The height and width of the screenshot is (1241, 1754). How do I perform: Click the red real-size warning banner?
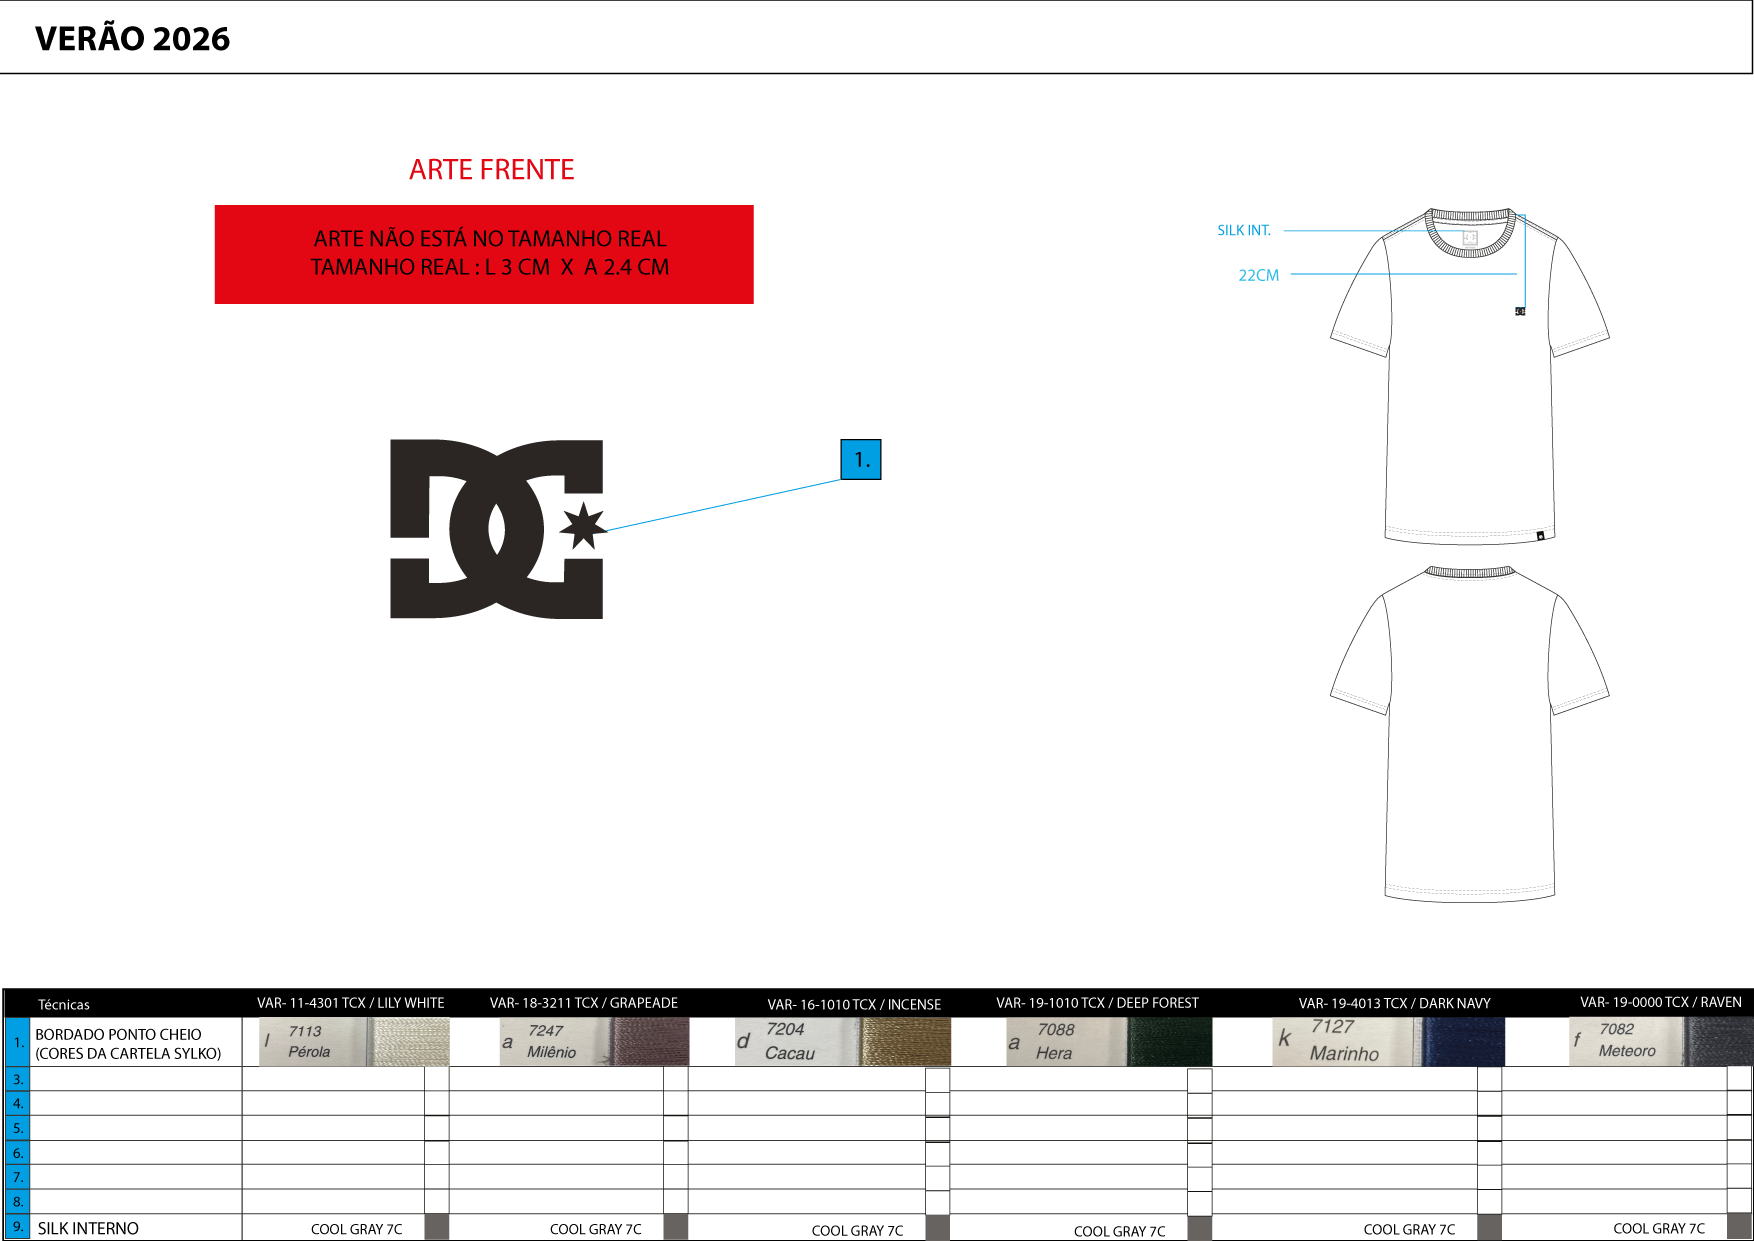point(484,254)
